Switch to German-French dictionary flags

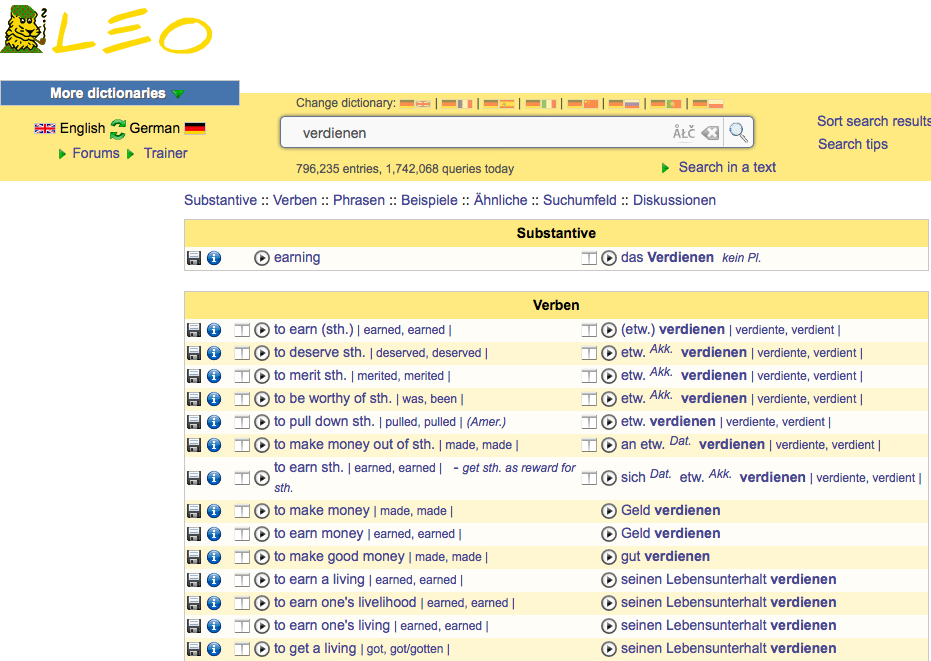point(457,101)
